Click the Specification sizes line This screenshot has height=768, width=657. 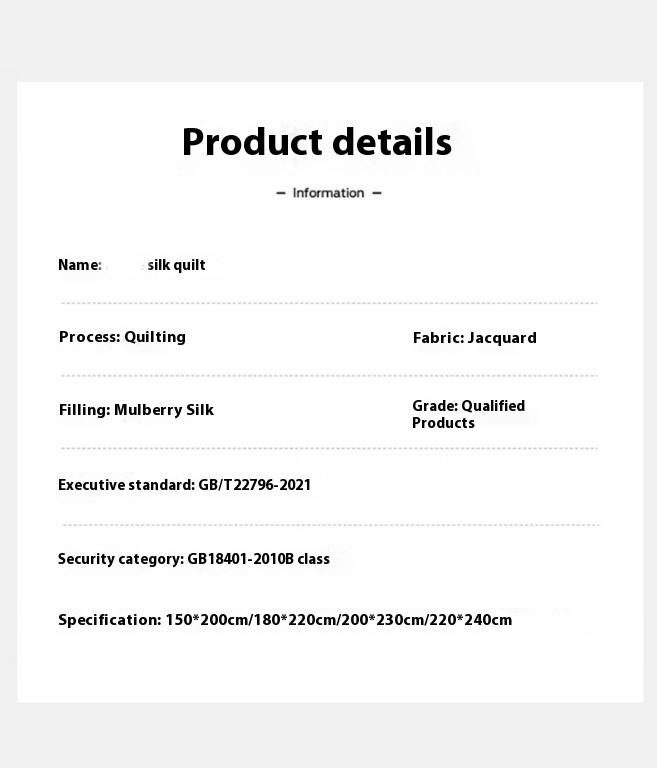point(285,620)
